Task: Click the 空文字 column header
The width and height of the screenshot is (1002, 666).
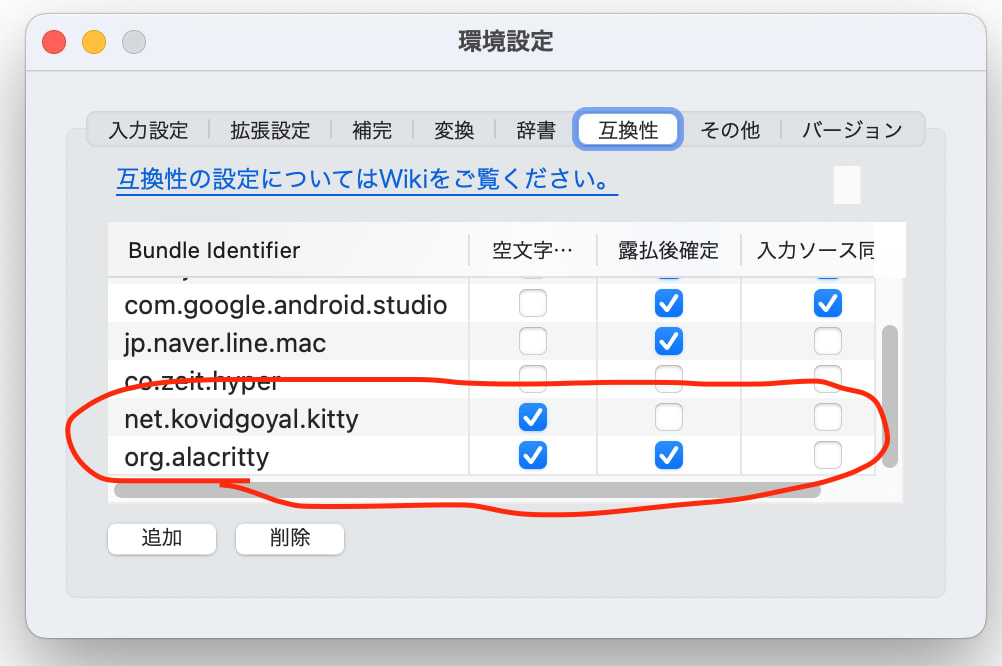Action: (x=532, y=250)
